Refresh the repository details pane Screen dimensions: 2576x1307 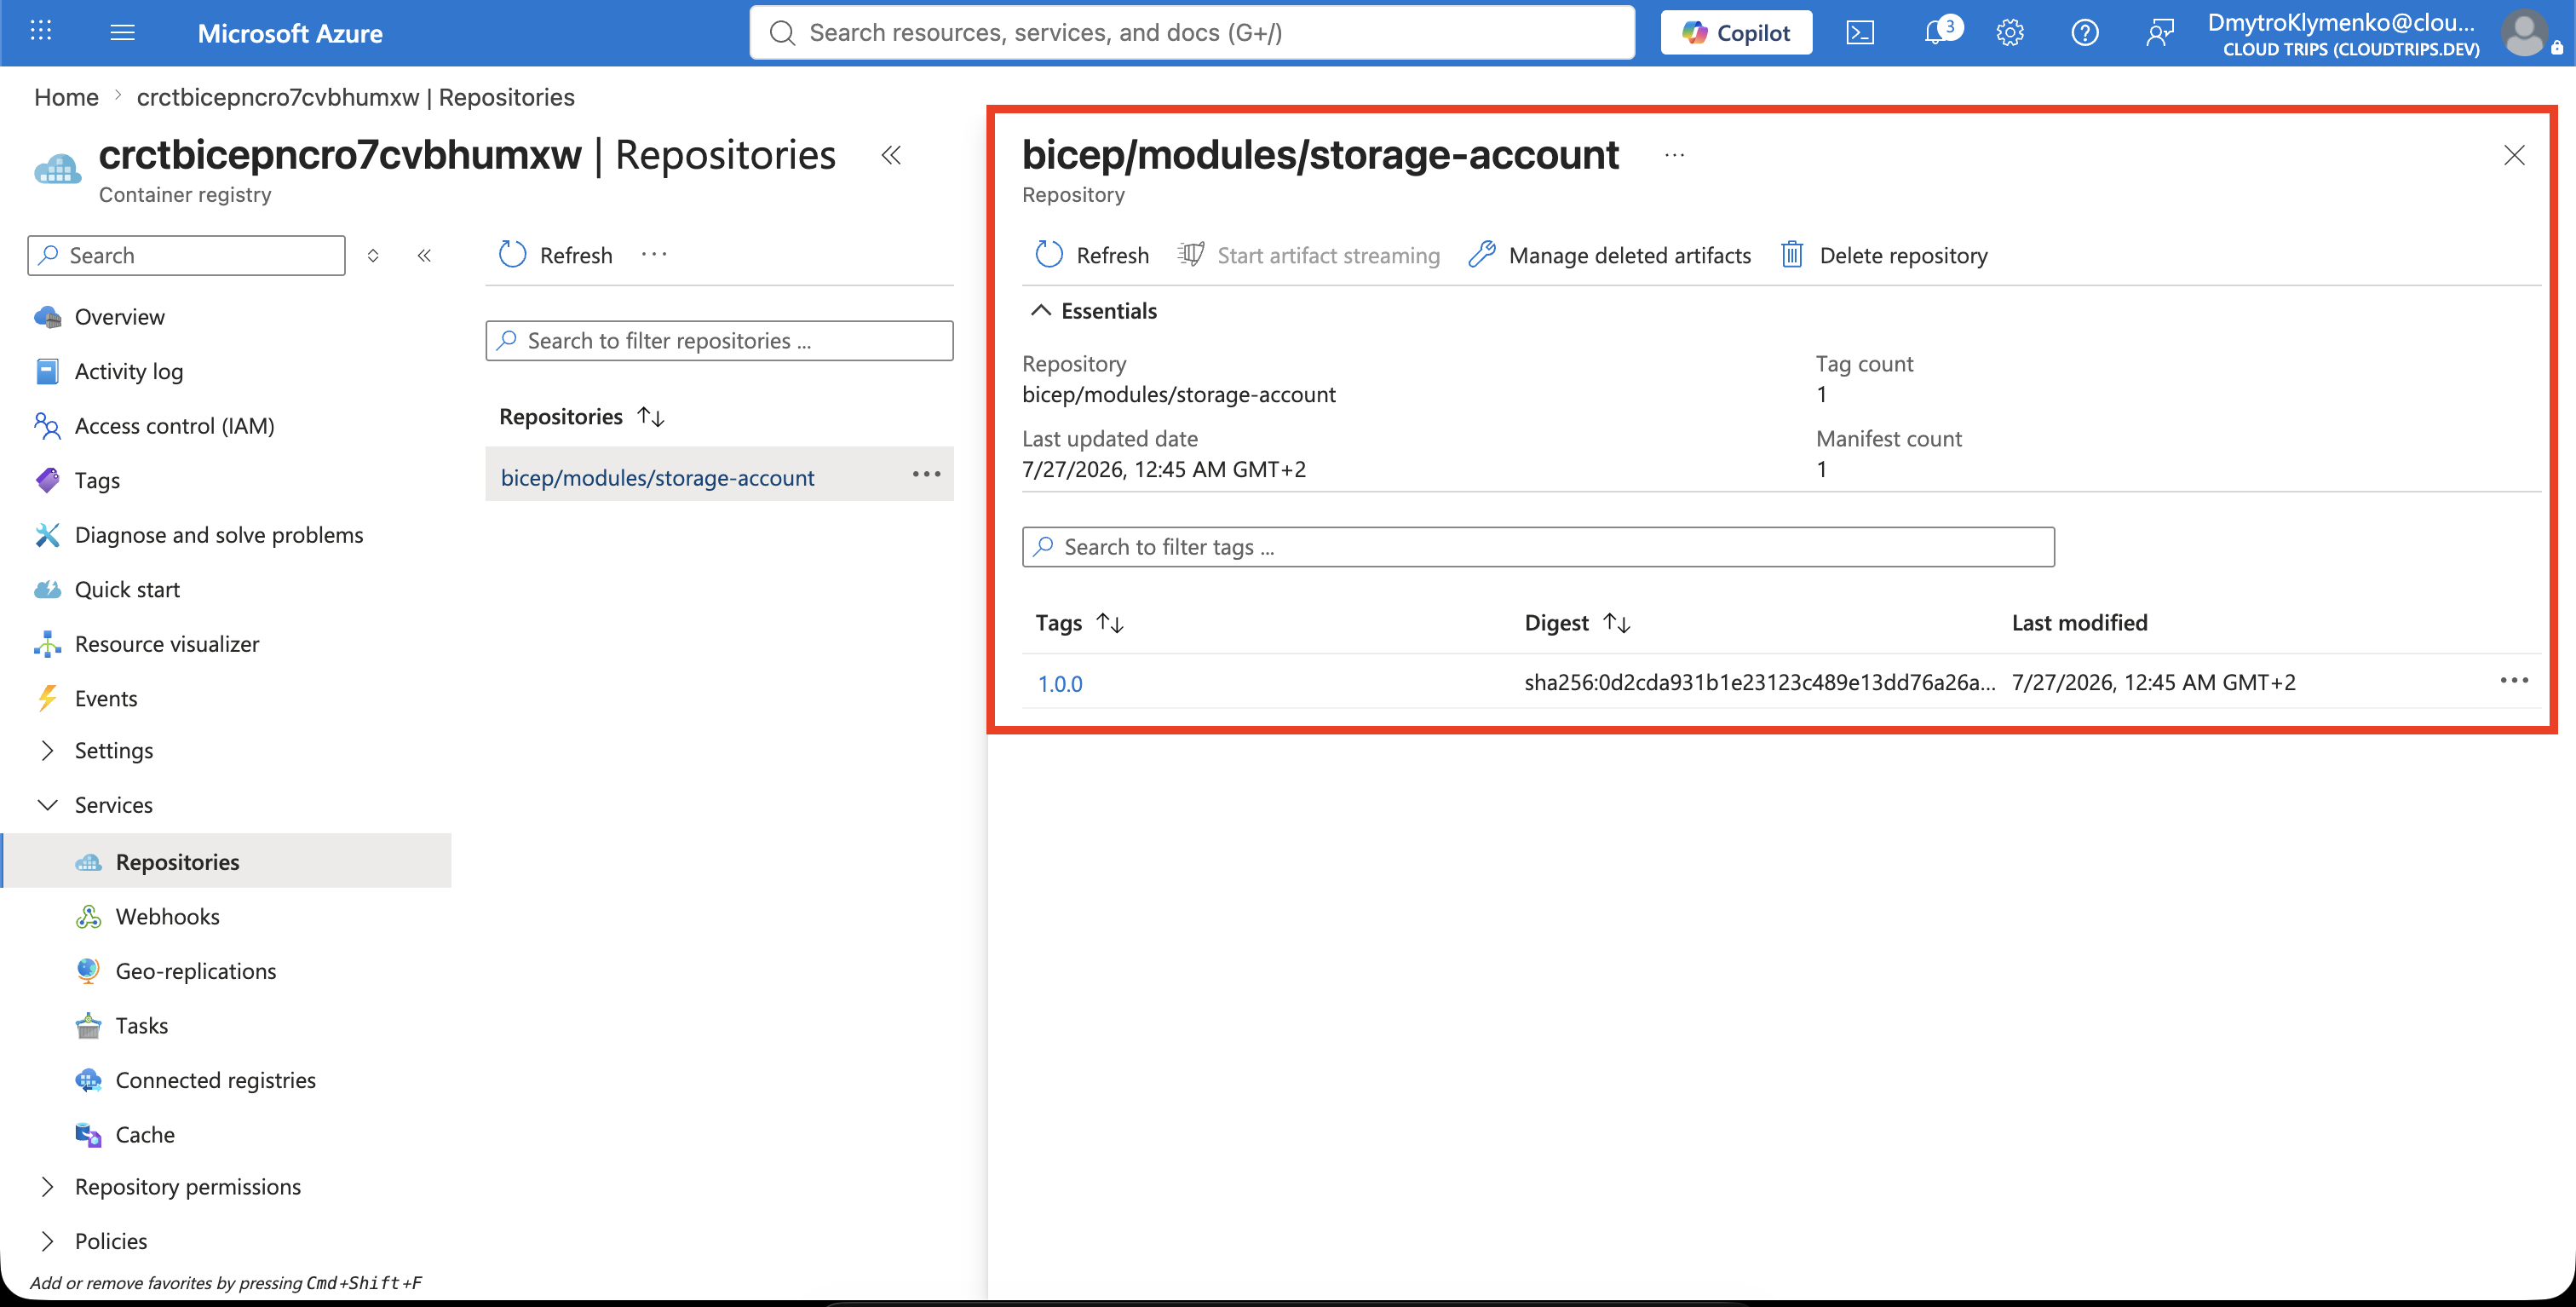click(1092, 255)
